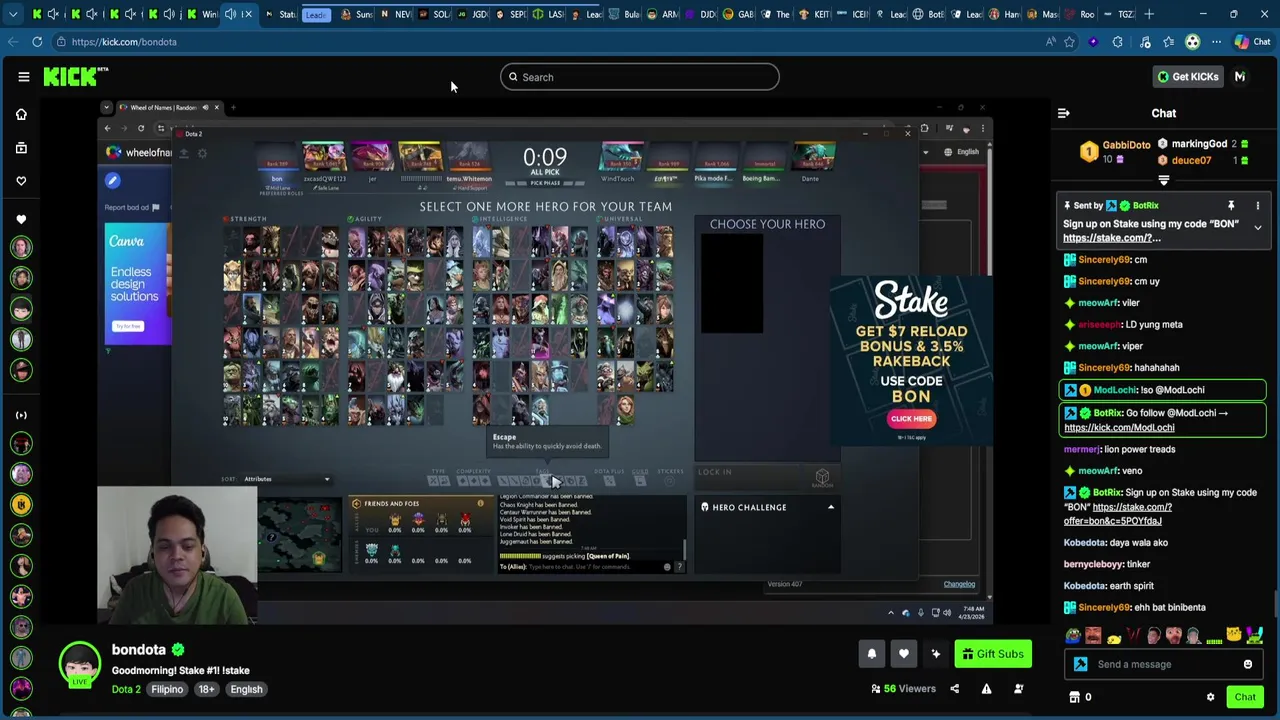This screenshot has width=1280, height=720.
Task: Reload the page in browser toolbar
Action: [x=37, y=42]
